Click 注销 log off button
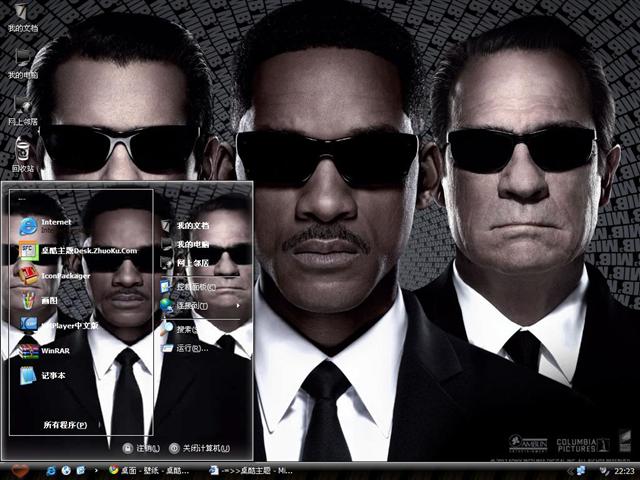Viewport: 640px width, 480px height. [x=141, y=448]
